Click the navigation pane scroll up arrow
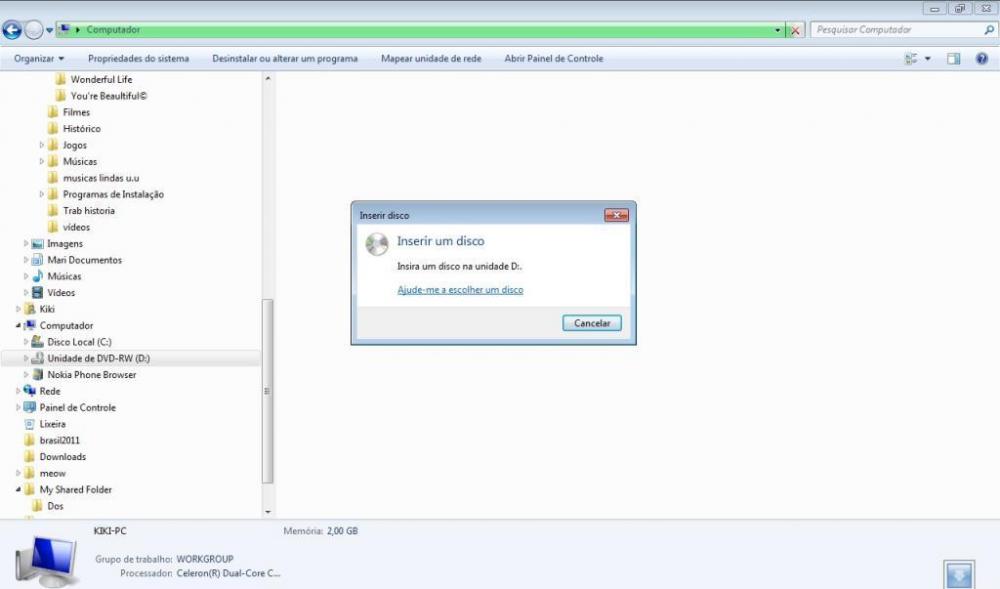The image size is (1000, 589). click(x=268, y=78)
